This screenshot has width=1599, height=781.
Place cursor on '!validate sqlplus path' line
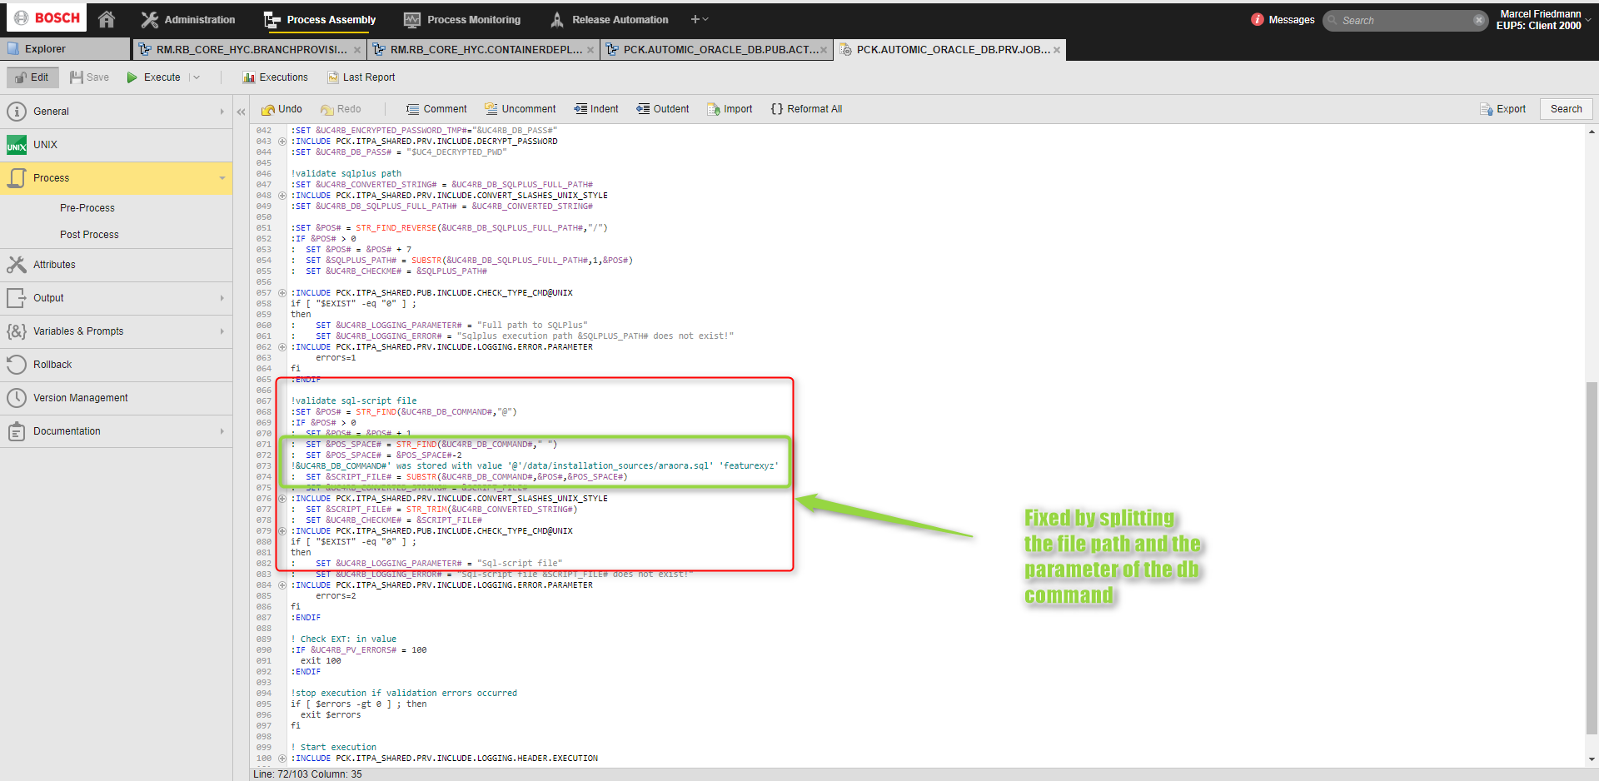[346, 174]
